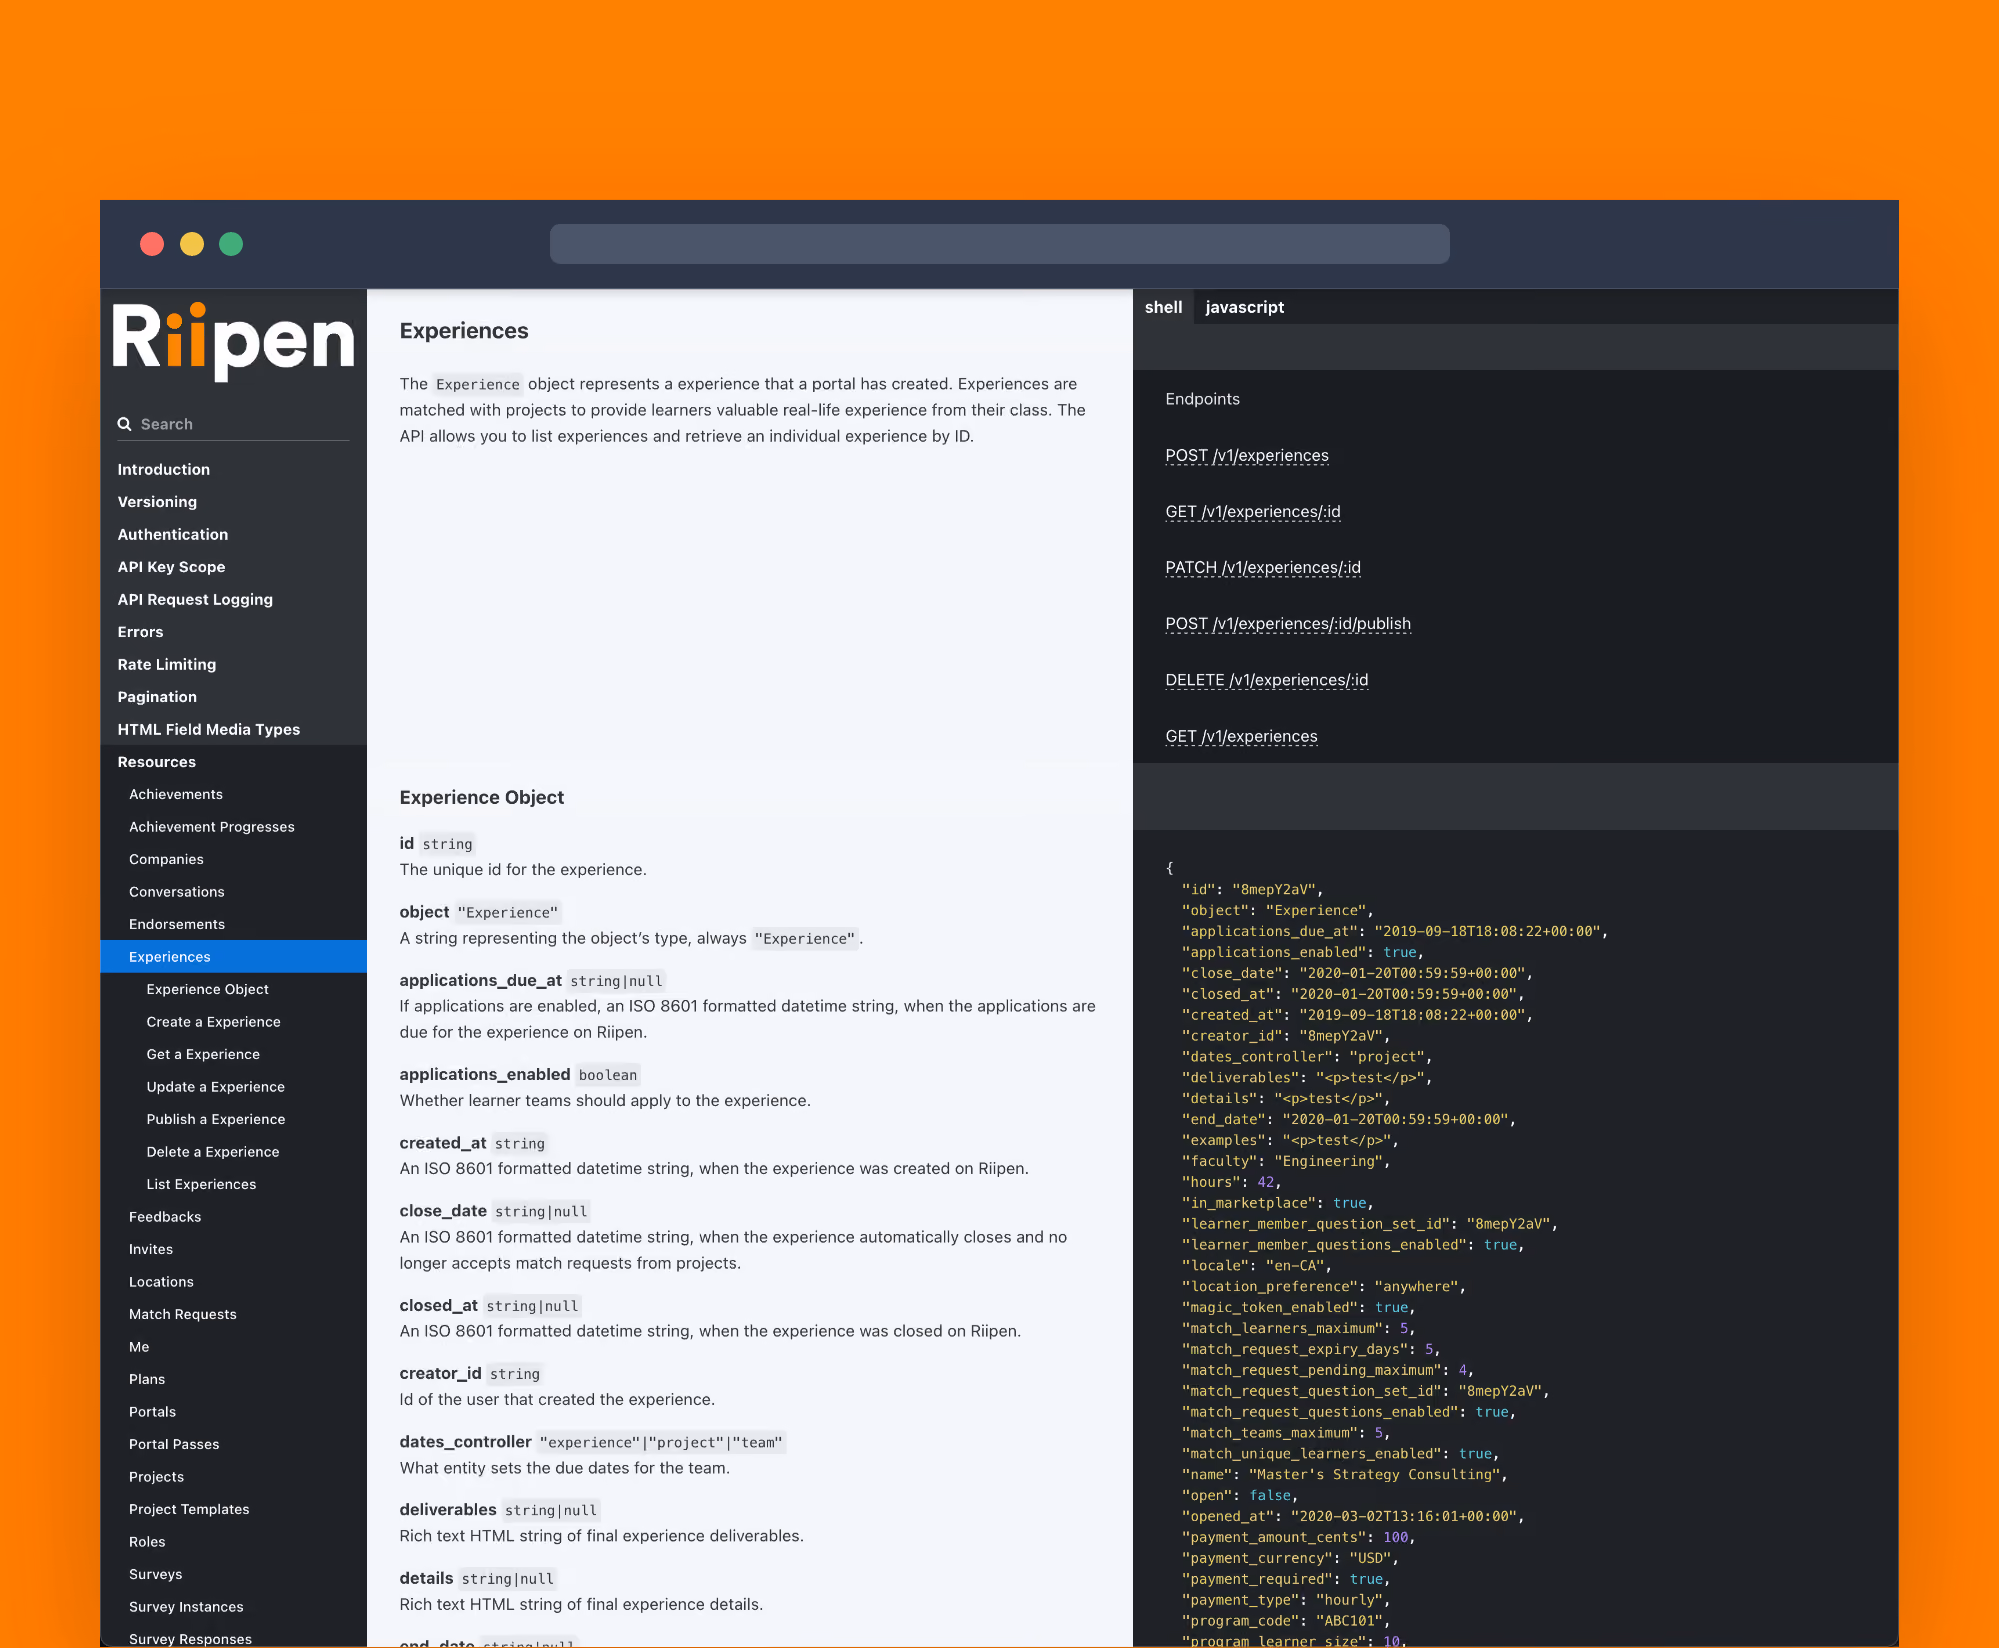Open Project Templates in sidebar
This screenshot has height=1648, width=1999.
(x=189, y=1509)
